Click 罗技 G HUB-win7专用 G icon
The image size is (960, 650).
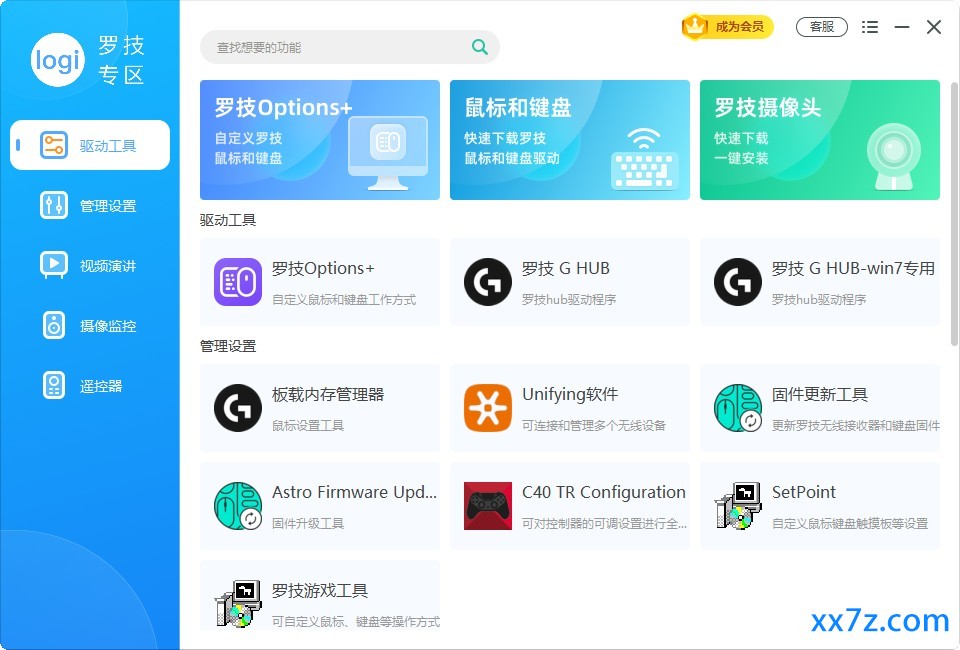pyautogui.click(x=738, y=282)
